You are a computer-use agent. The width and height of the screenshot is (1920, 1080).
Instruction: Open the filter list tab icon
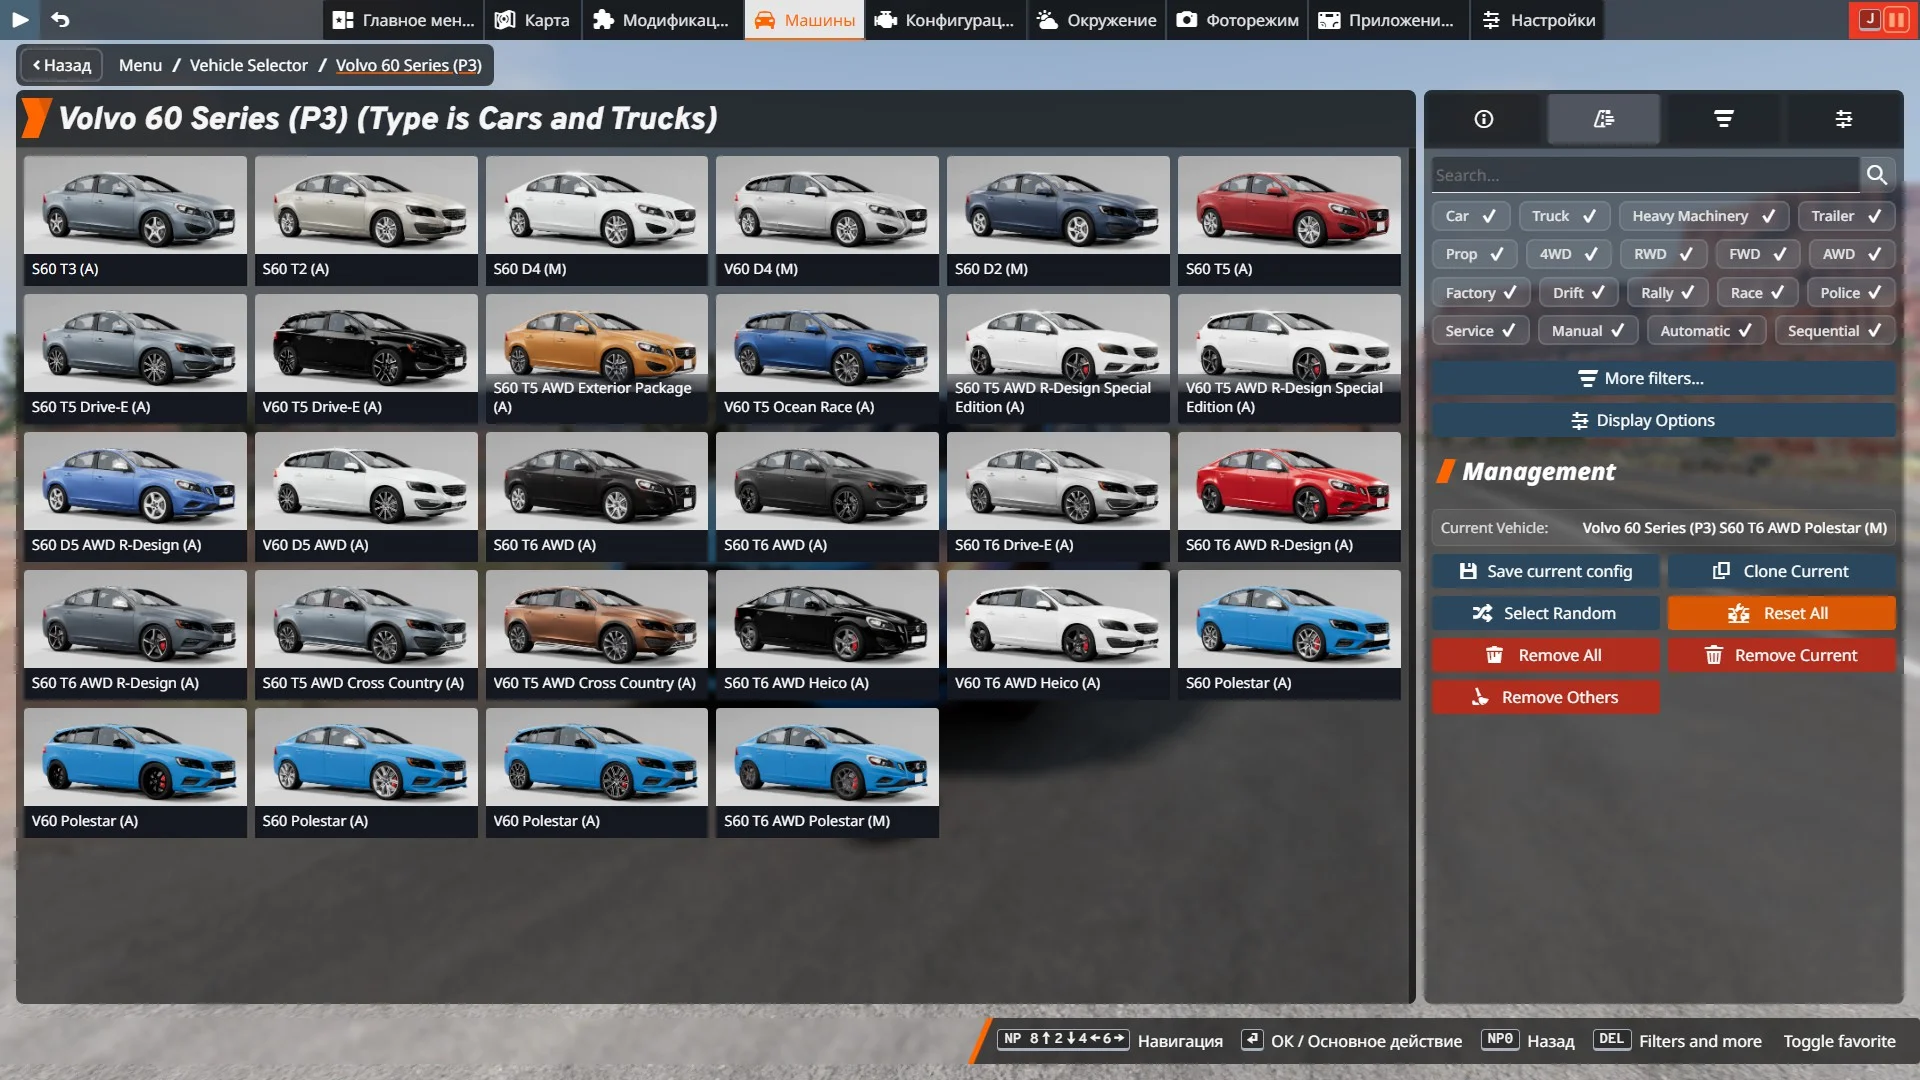1724,119
